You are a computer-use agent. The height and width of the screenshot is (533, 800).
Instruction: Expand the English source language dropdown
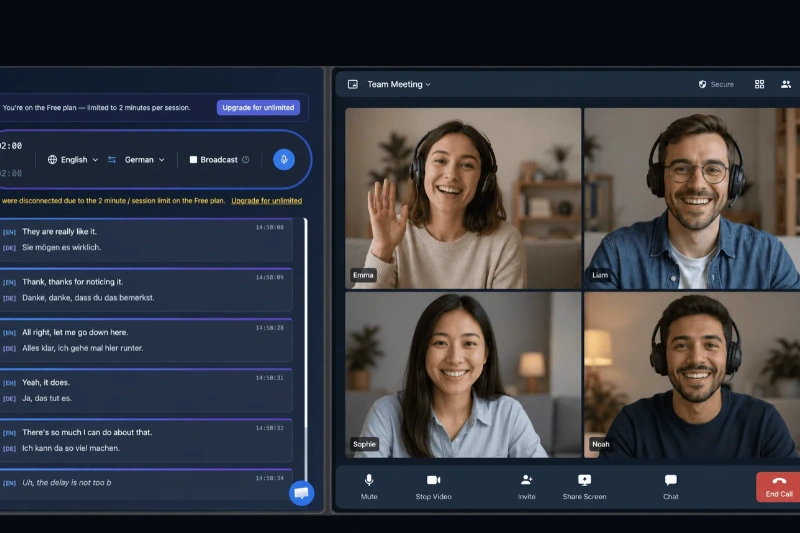(72, 160)
